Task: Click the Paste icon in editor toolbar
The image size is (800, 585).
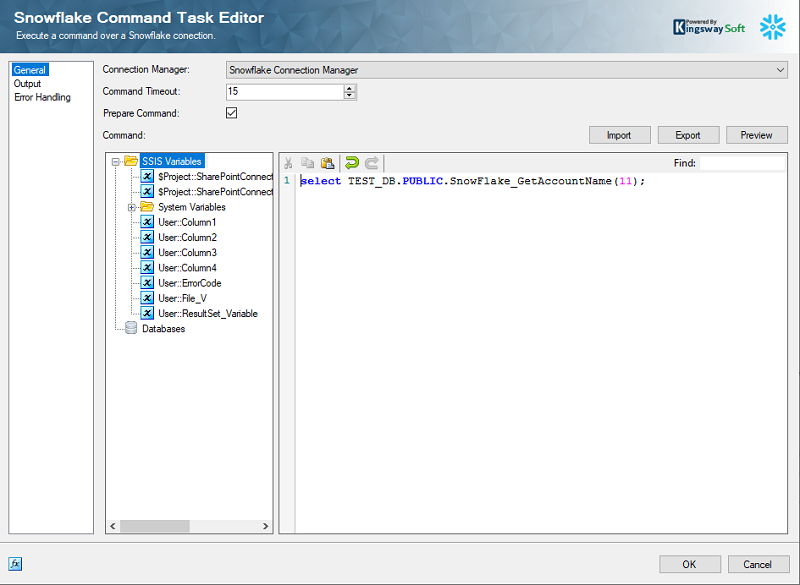Action: click(x=327, y=163)
